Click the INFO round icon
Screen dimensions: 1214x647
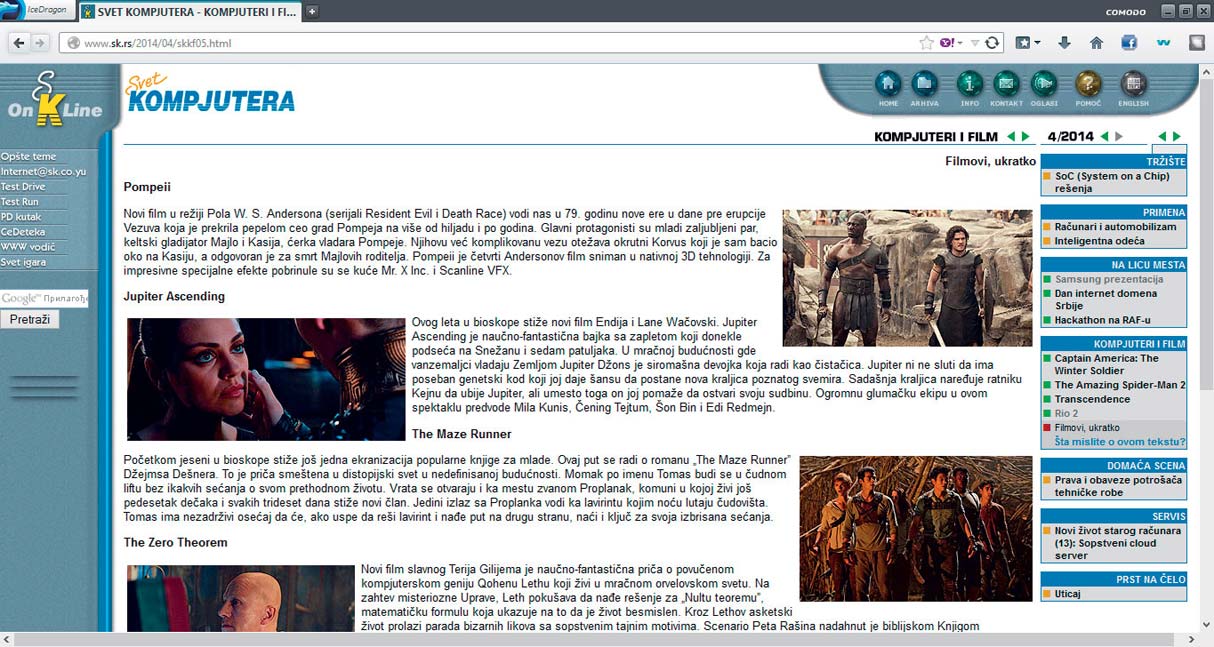click(969, 84)
